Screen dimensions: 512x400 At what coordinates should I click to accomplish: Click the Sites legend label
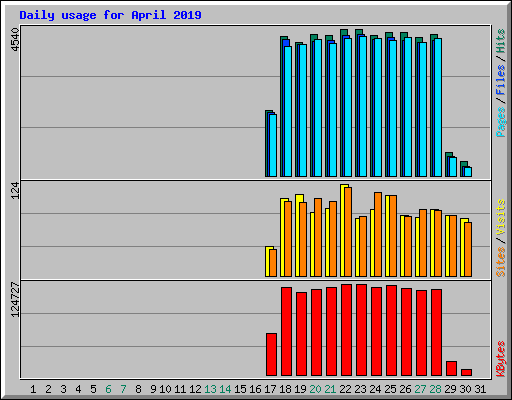coord(500,262)
